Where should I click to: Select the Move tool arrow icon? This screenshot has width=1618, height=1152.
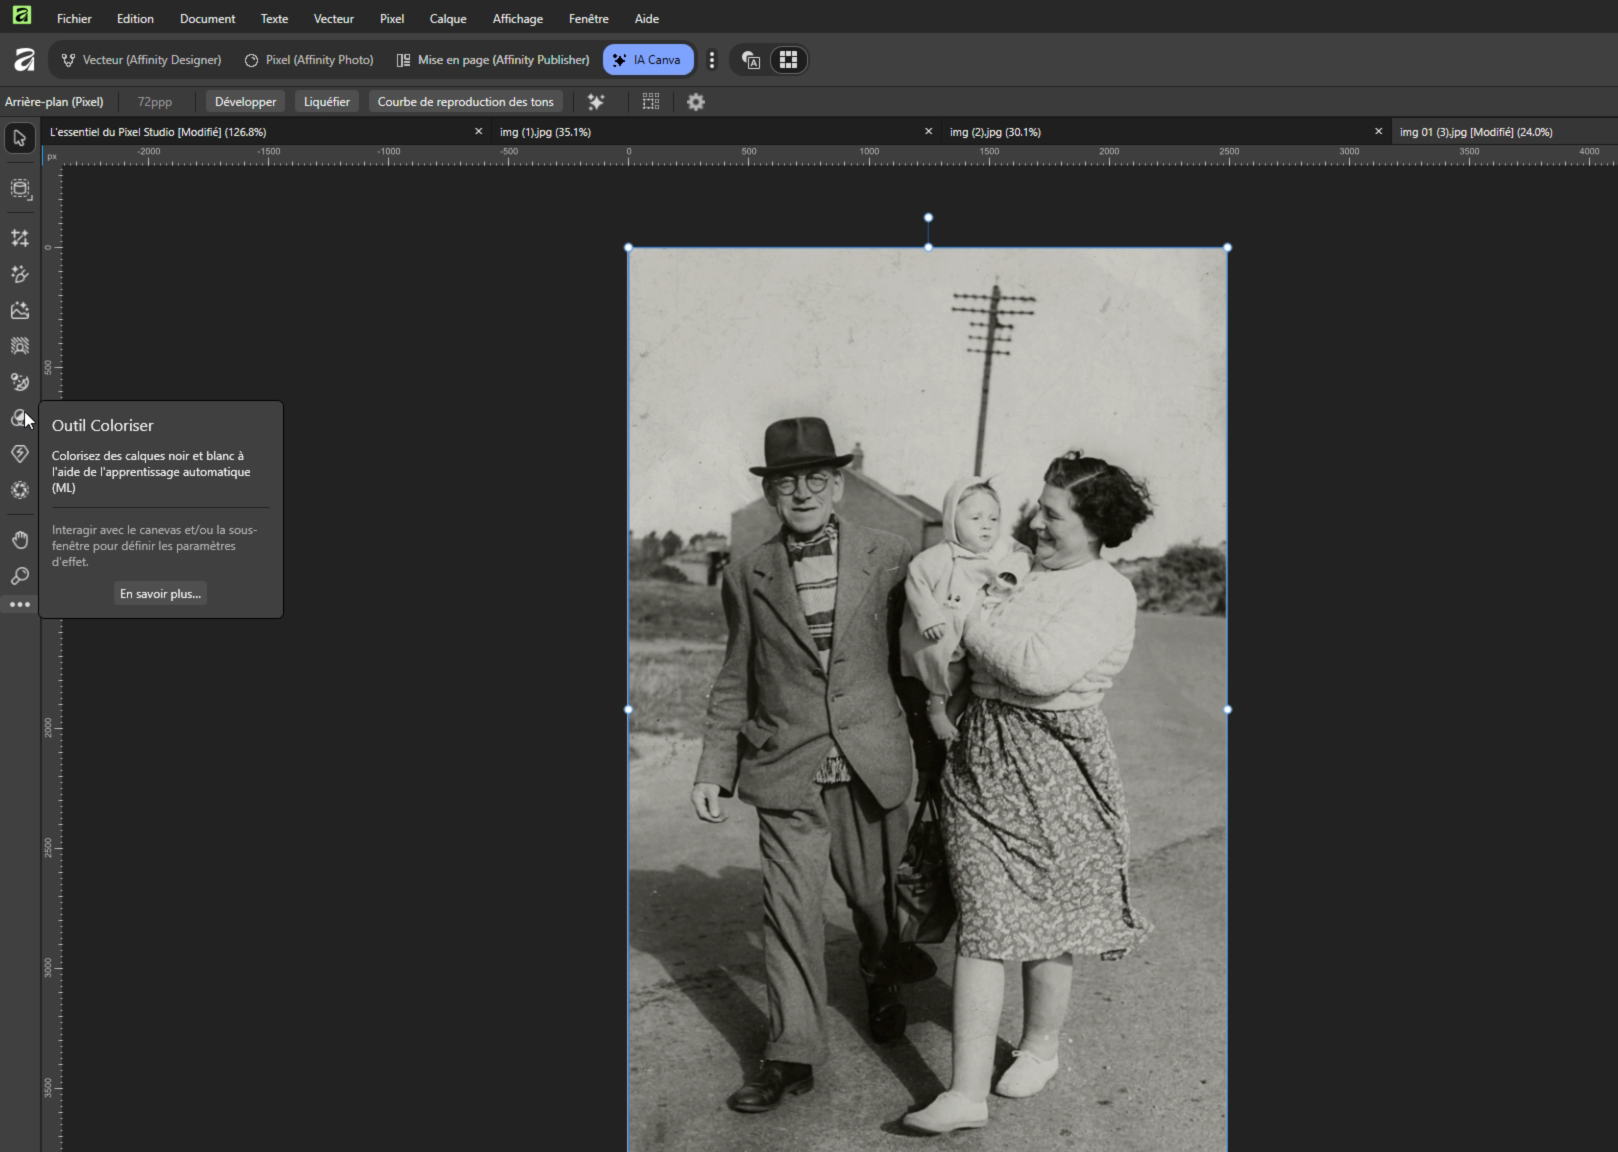20,138
